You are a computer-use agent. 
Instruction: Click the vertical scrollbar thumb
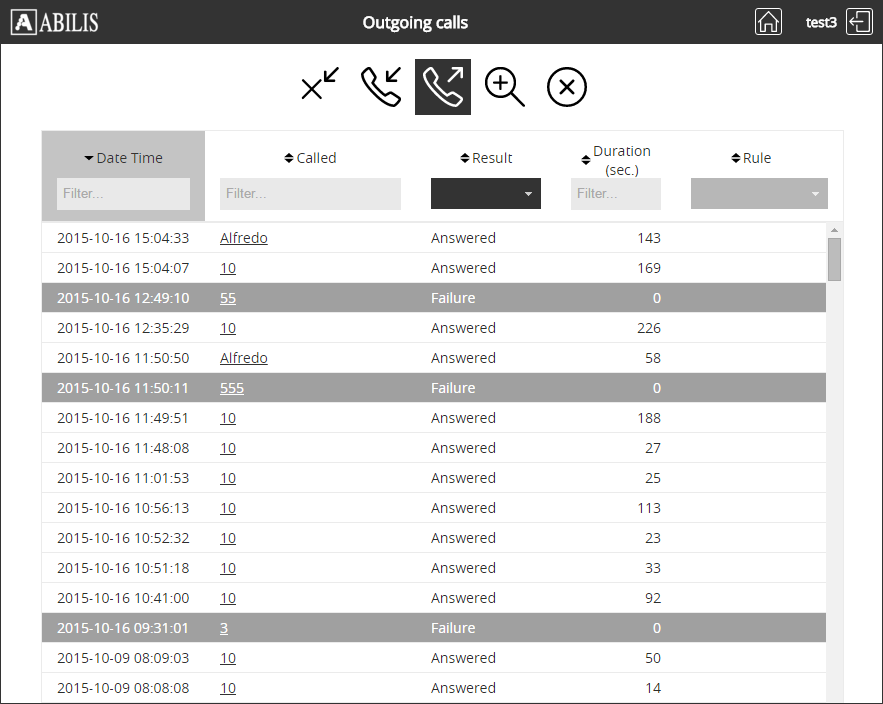coord(834,259)
